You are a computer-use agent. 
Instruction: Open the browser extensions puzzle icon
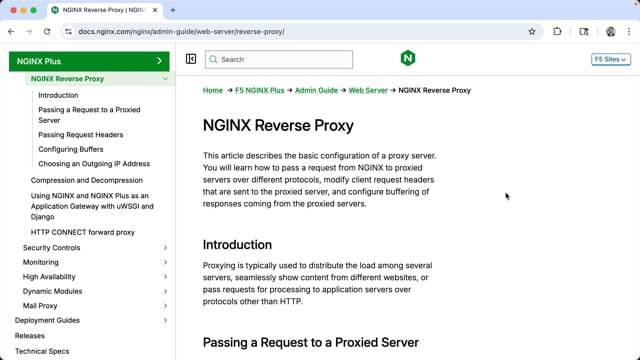[557, 31]
